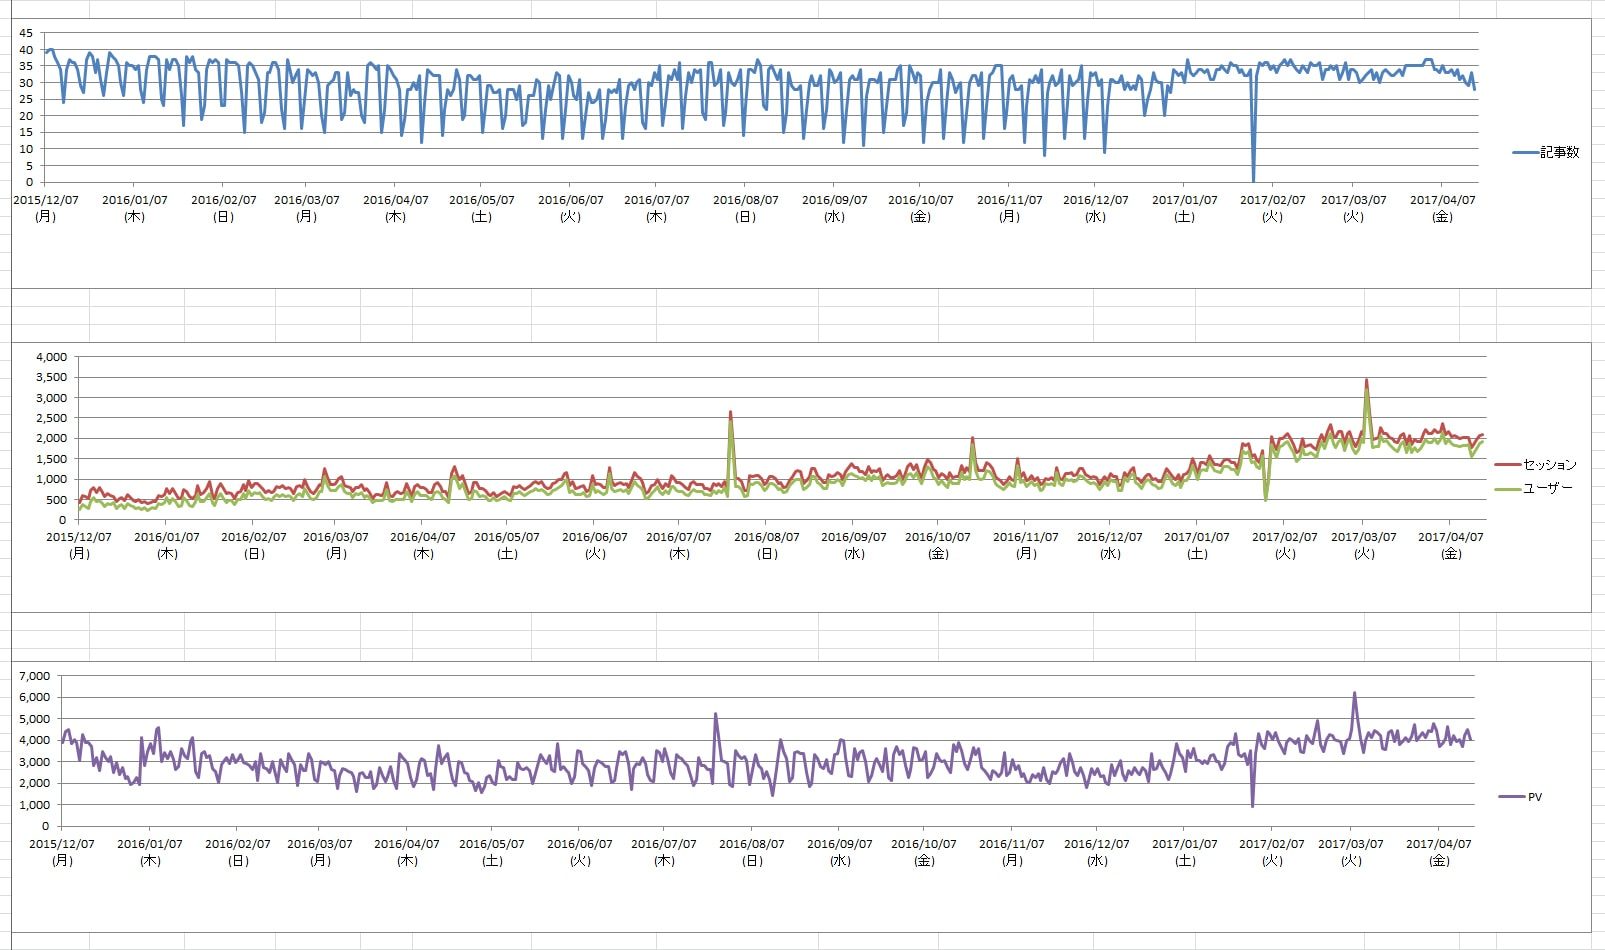Click red line marker beside セッション legend
The image size is (1605, 950).
point(1507,465)
